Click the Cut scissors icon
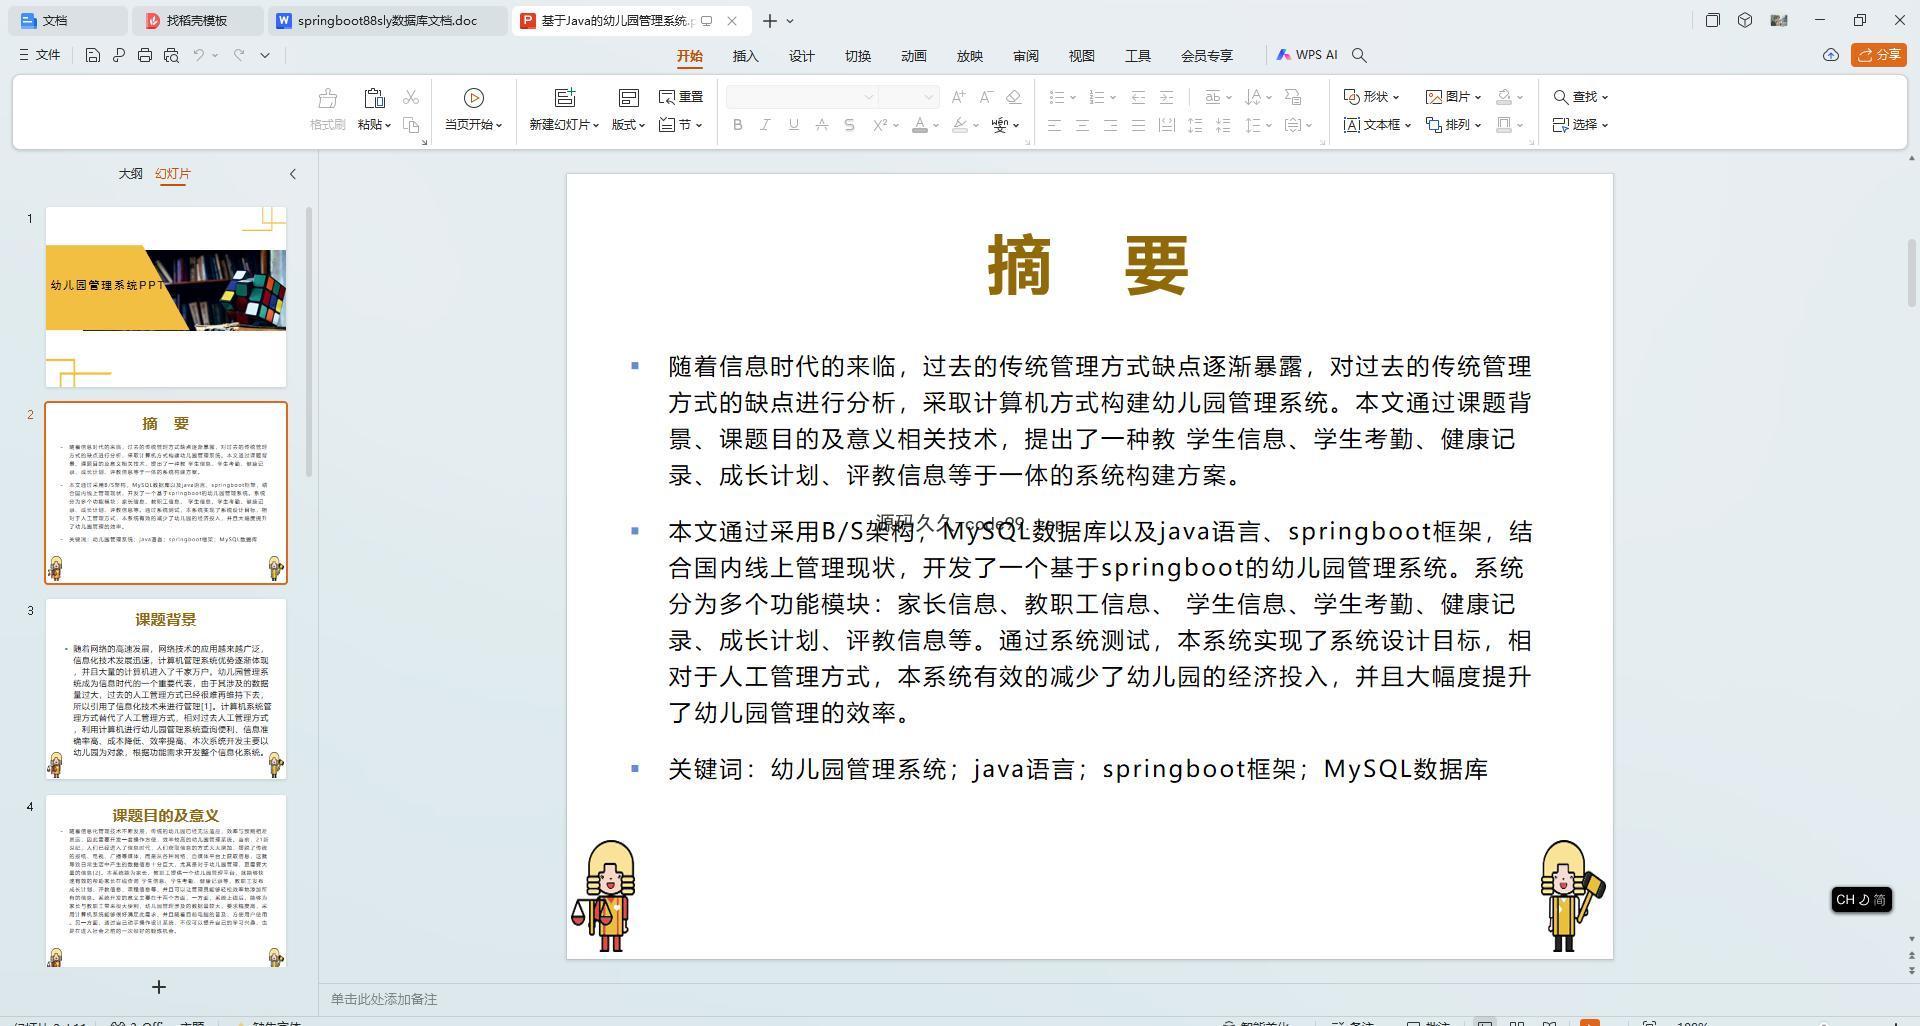The width and height of the screenshot is (1920, 1026). pyautogui.click(x=411, y=97)
